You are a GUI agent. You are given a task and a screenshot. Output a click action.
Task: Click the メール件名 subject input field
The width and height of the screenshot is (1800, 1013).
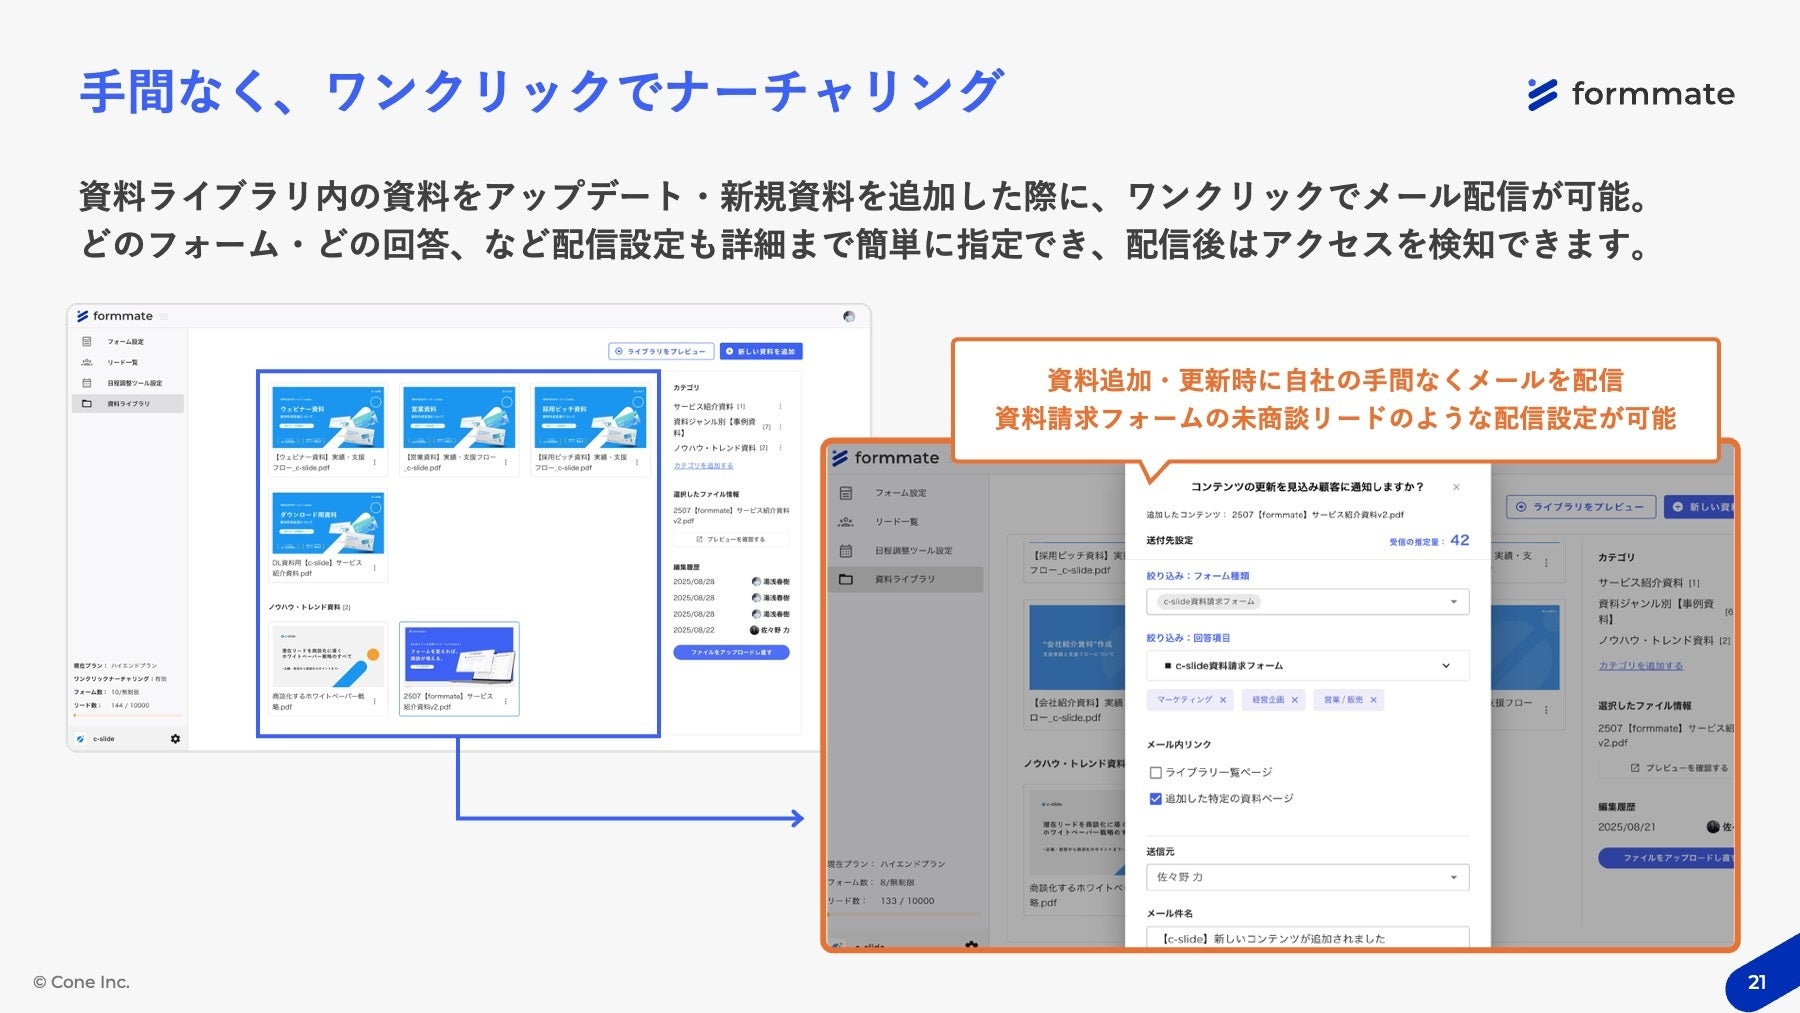1308,938
